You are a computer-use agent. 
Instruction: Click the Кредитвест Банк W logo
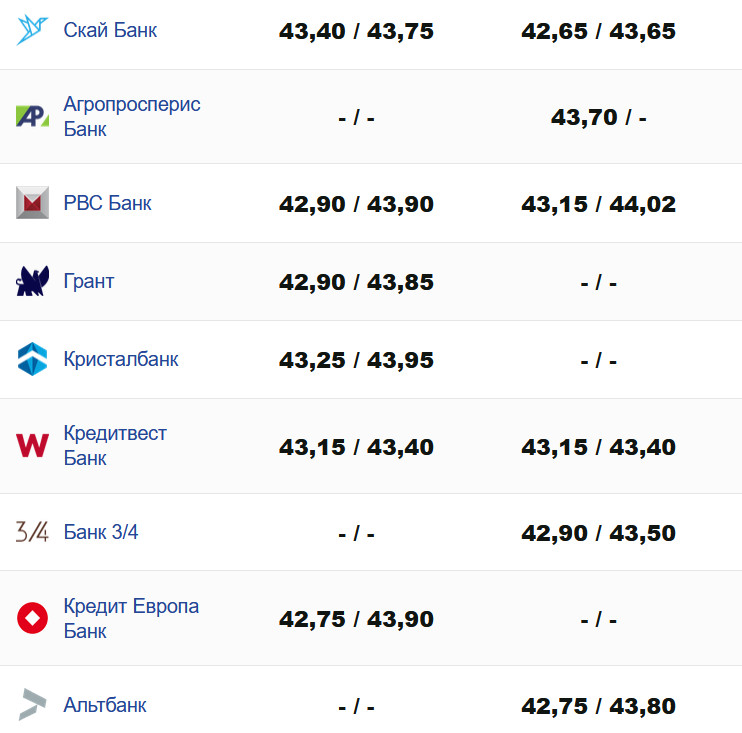32,445
